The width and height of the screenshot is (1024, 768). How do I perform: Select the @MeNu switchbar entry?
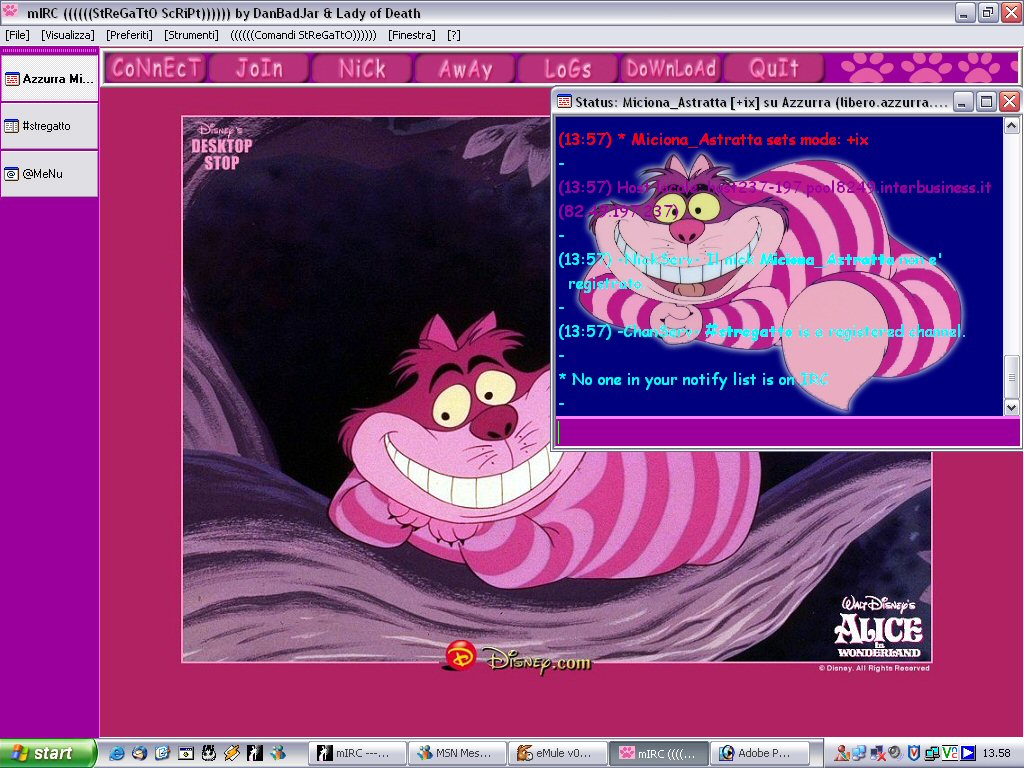[49, 173]
